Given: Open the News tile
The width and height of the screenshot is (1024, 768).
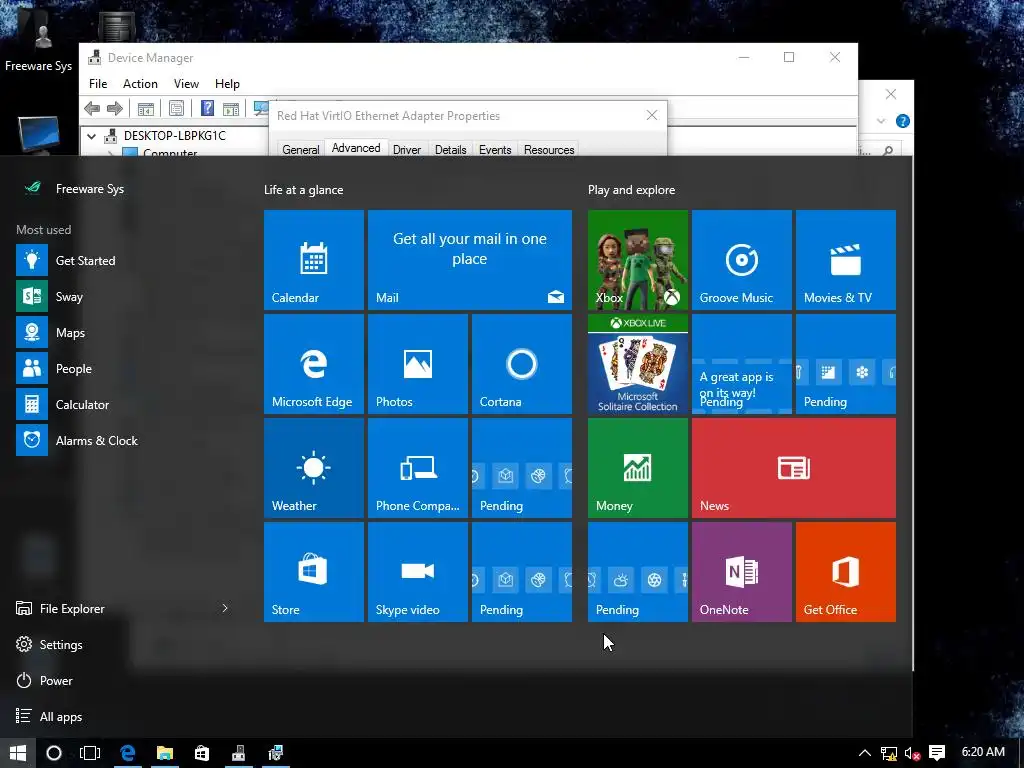Looking at the screenshot, I should click(793, 468).
